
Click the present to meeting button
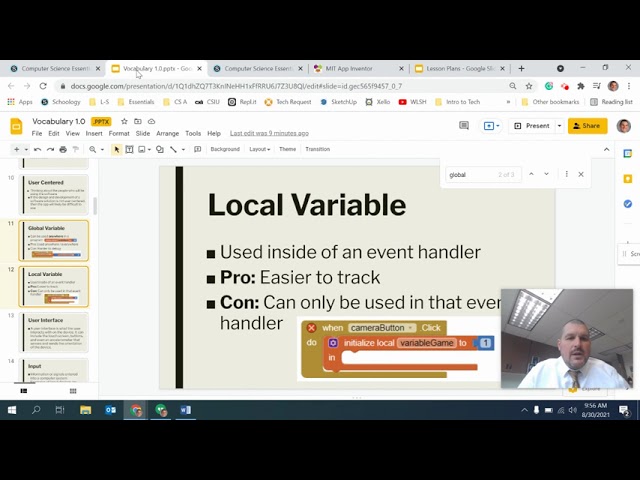(491, 126)
